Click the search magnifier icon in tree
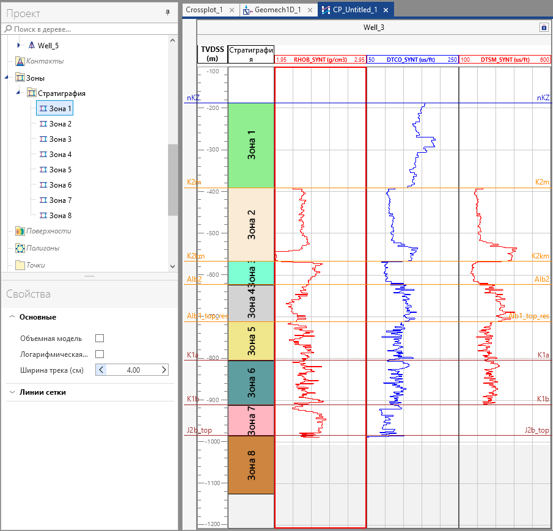Viewport: 553px width, 531px height. (8, 29)
